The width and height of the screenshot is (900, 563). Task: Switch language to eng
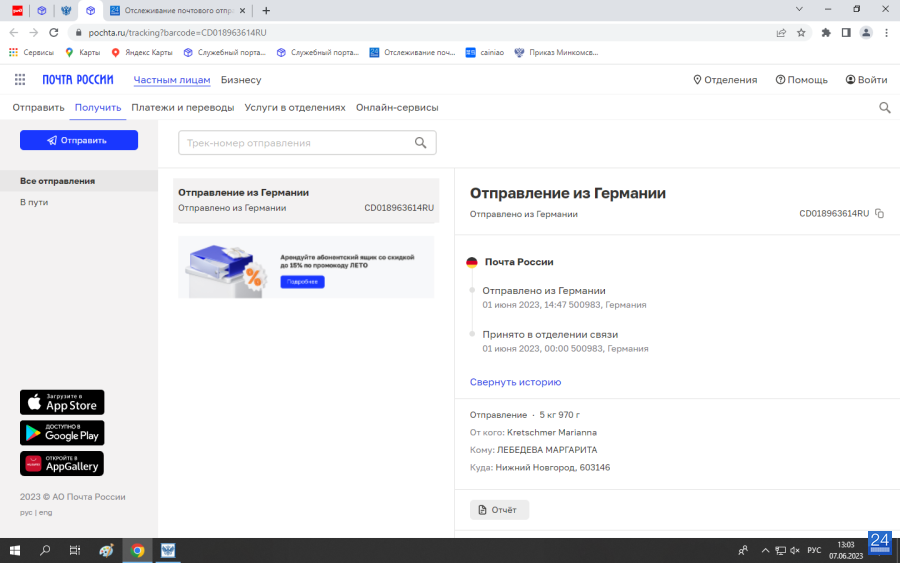[x=45, y=512]
